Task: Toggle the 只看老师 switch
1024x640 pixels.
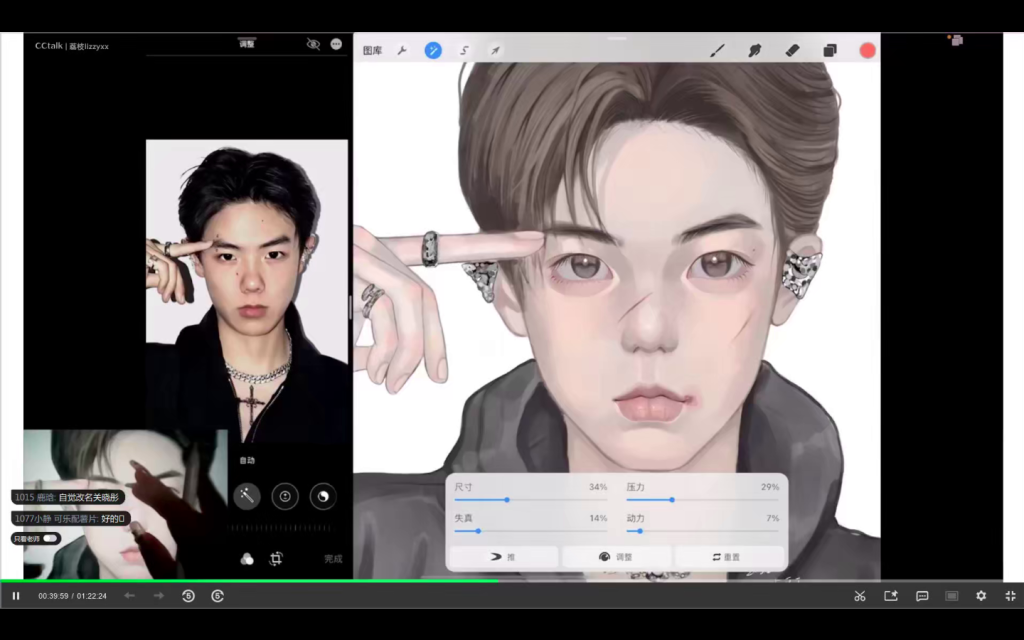Action: 49,538
